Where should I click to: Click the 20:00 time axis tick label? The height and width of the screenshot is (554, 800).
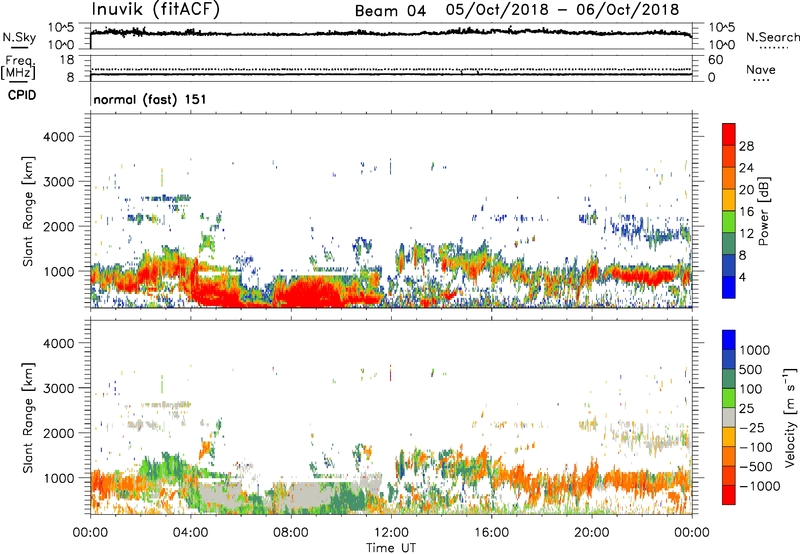[x=592, y=533]
